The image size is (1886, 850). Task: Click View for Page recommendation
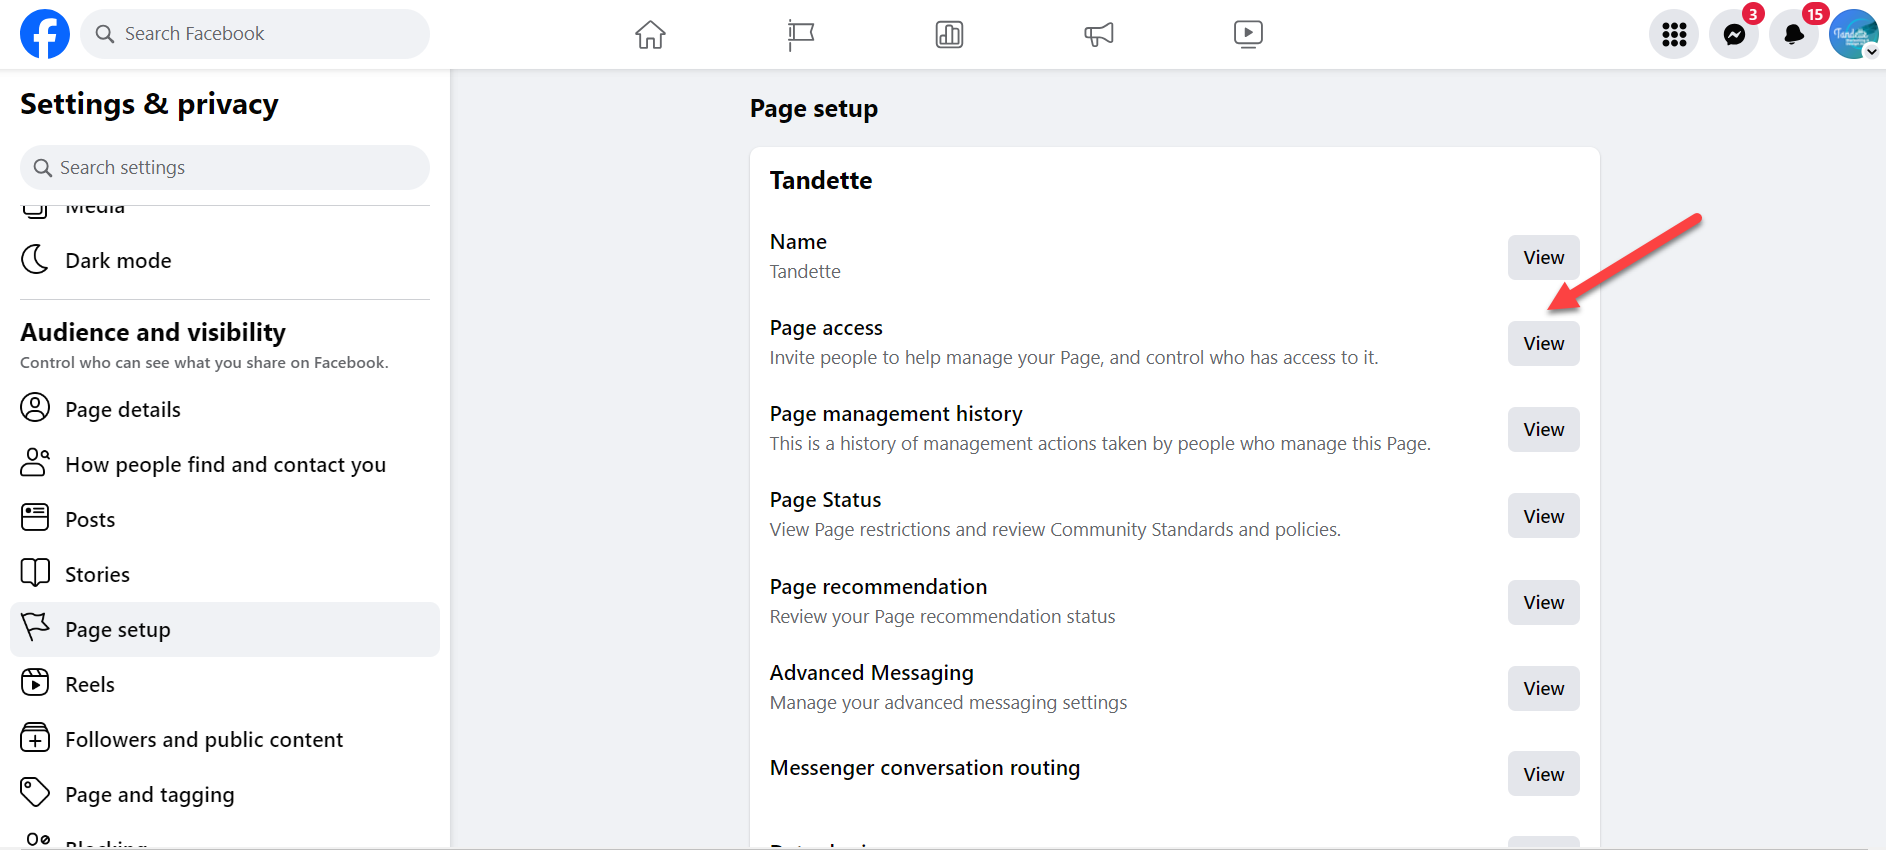(x=1544, y=602)
